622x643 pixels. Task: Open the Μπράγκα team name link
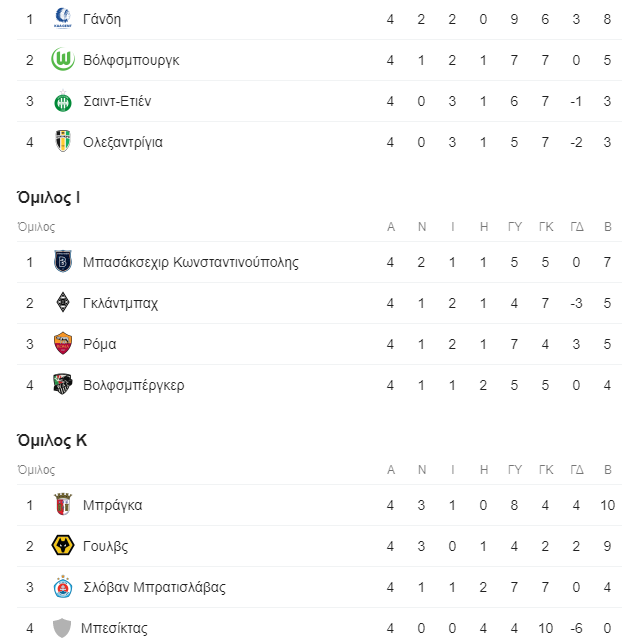(112, 505)
